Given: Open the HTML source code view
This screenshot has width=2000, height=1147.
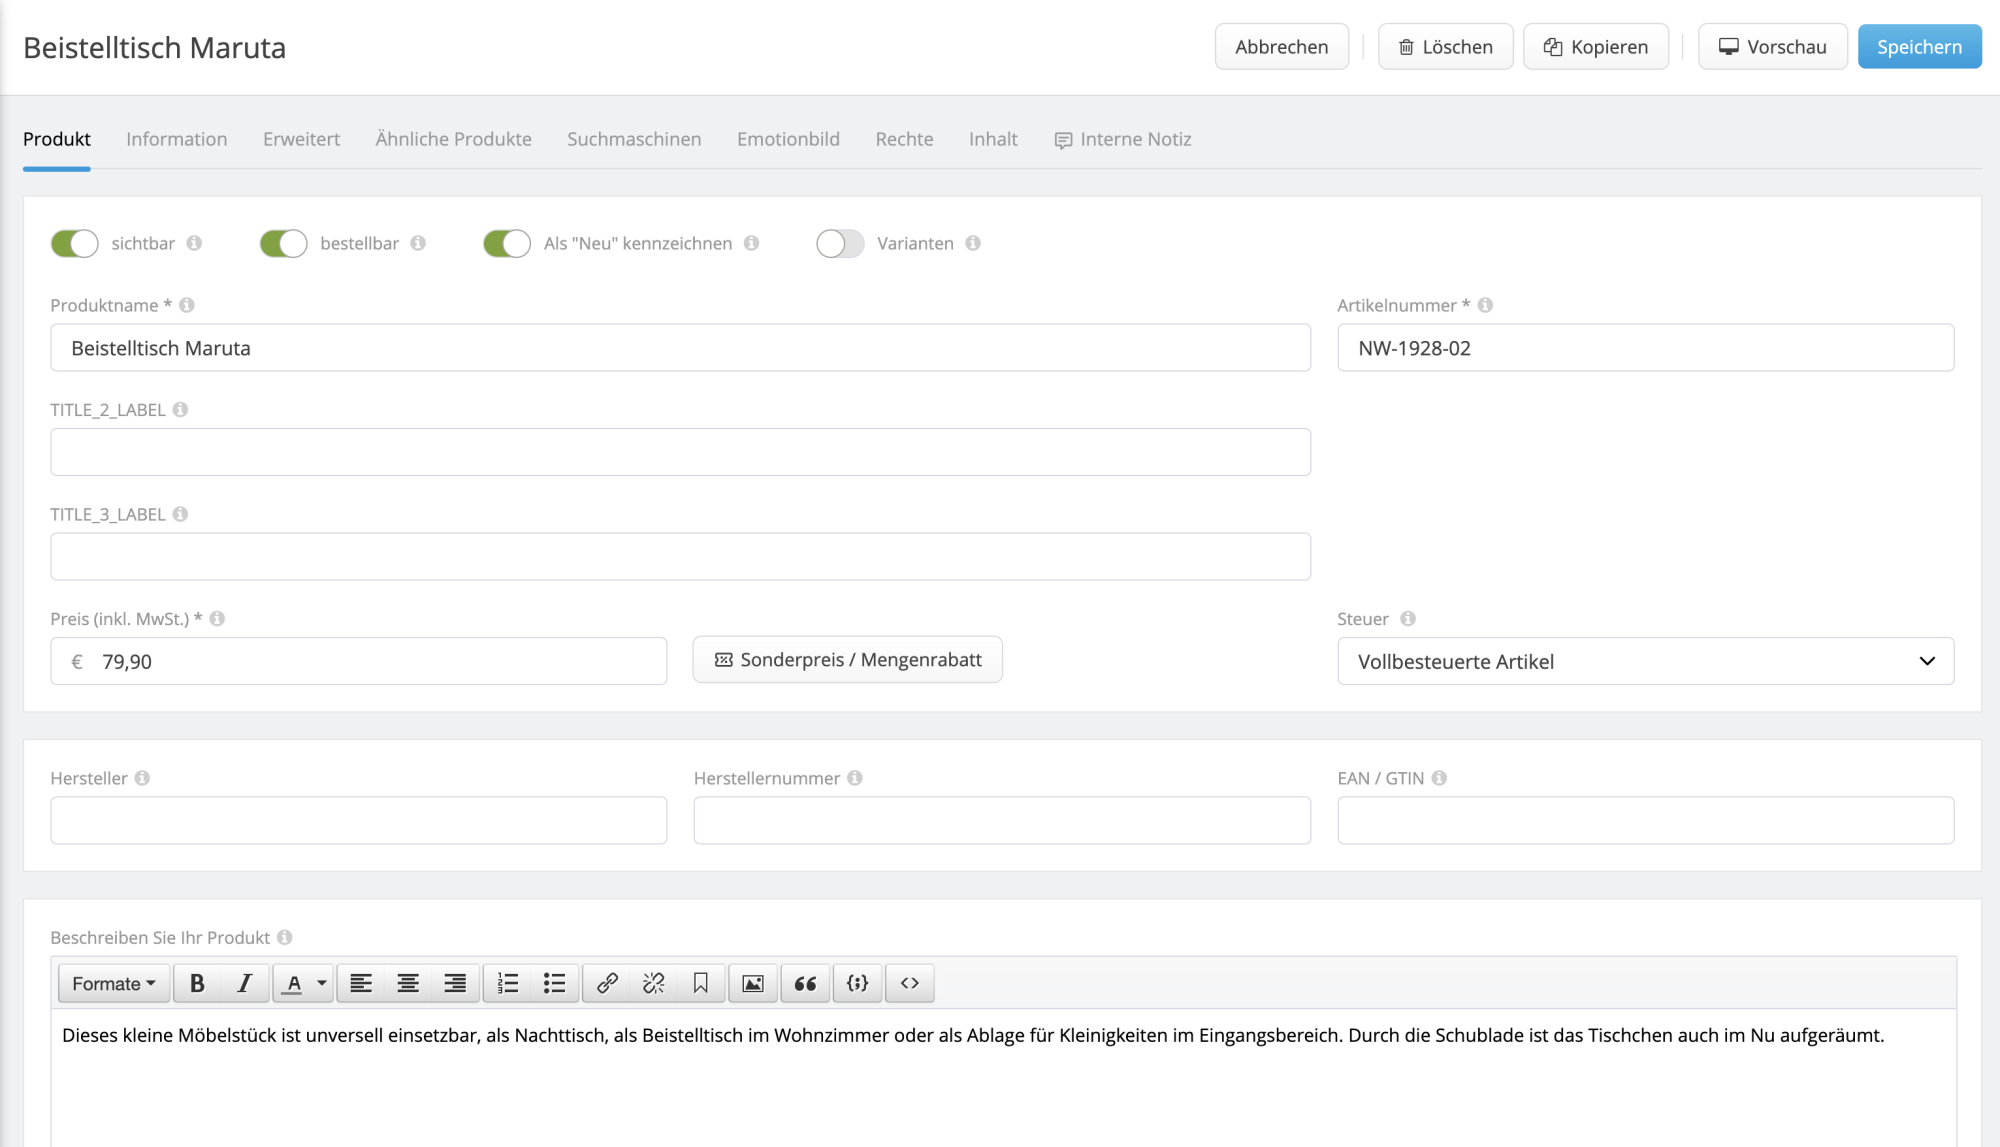Looking at the screenshot, I should point(909,983).
